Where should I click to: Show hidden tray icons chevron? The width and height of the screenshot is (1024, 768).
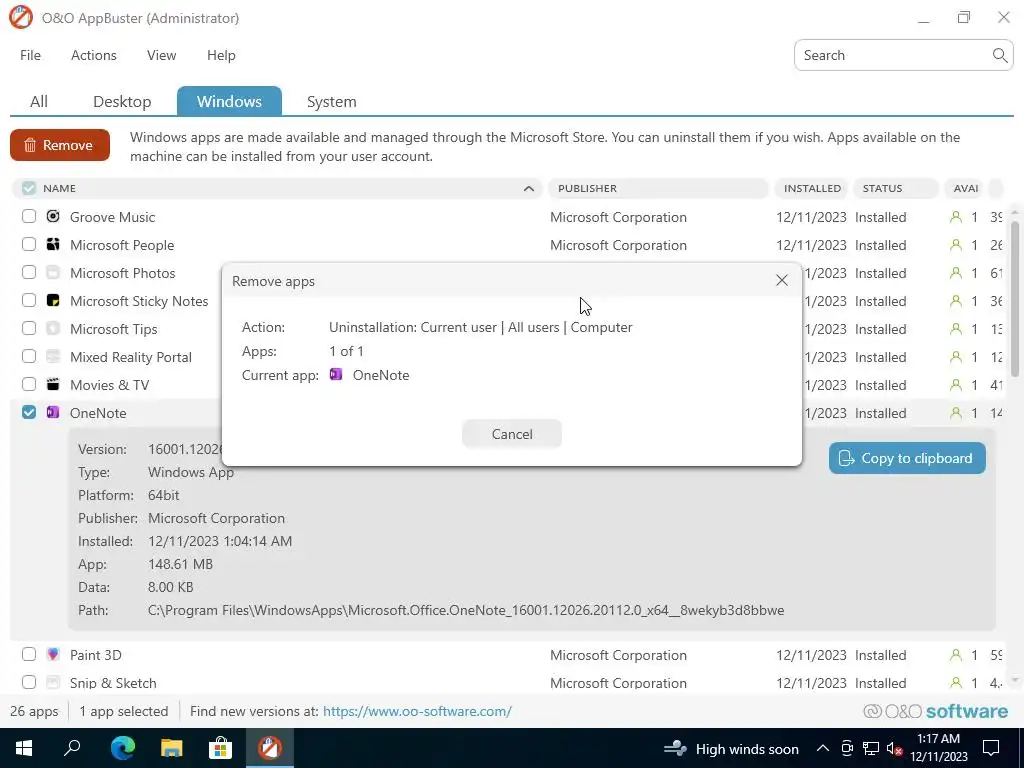pos(823,748)
